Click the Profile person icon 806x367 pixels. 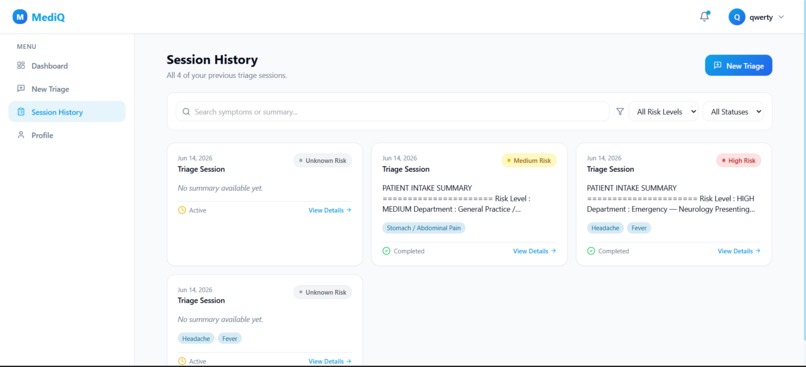click(21, 135)
